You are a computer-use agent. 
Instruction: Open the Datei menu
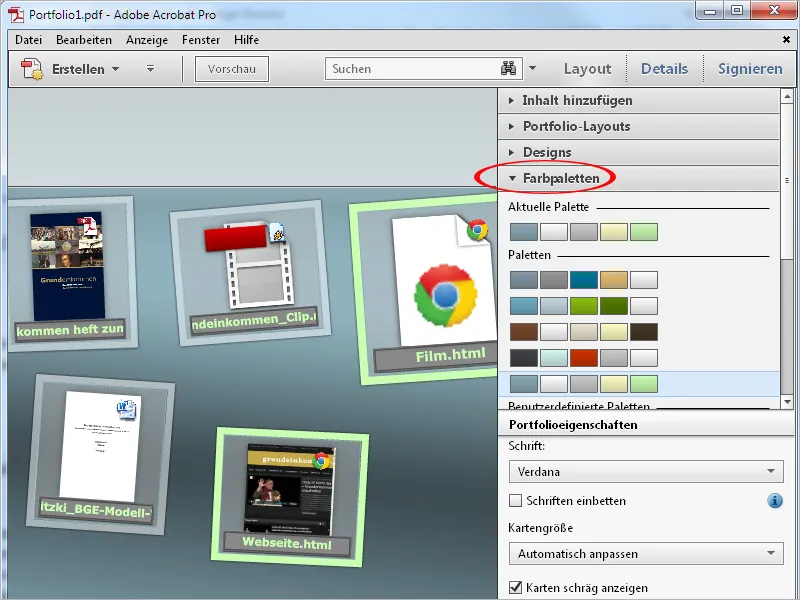[29, 40]
